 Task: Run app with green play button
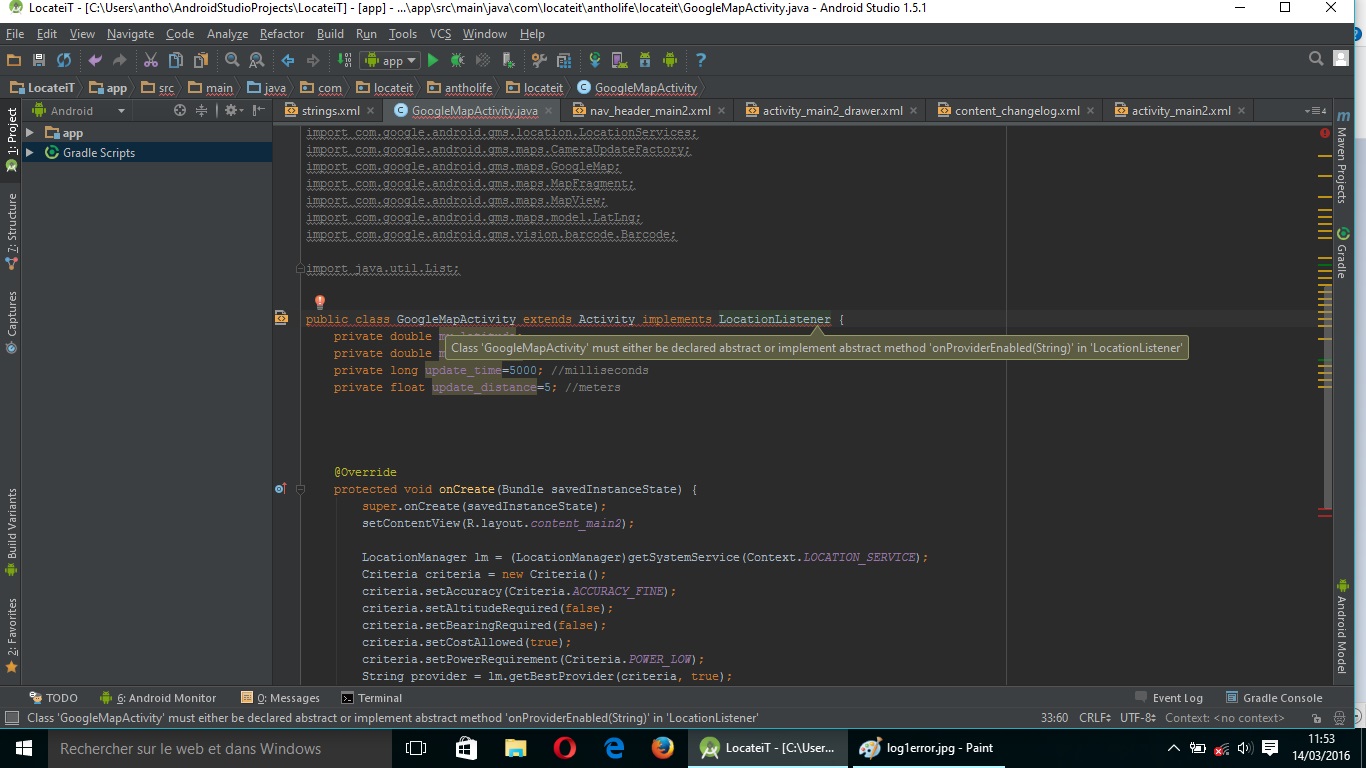pos(433,60)
